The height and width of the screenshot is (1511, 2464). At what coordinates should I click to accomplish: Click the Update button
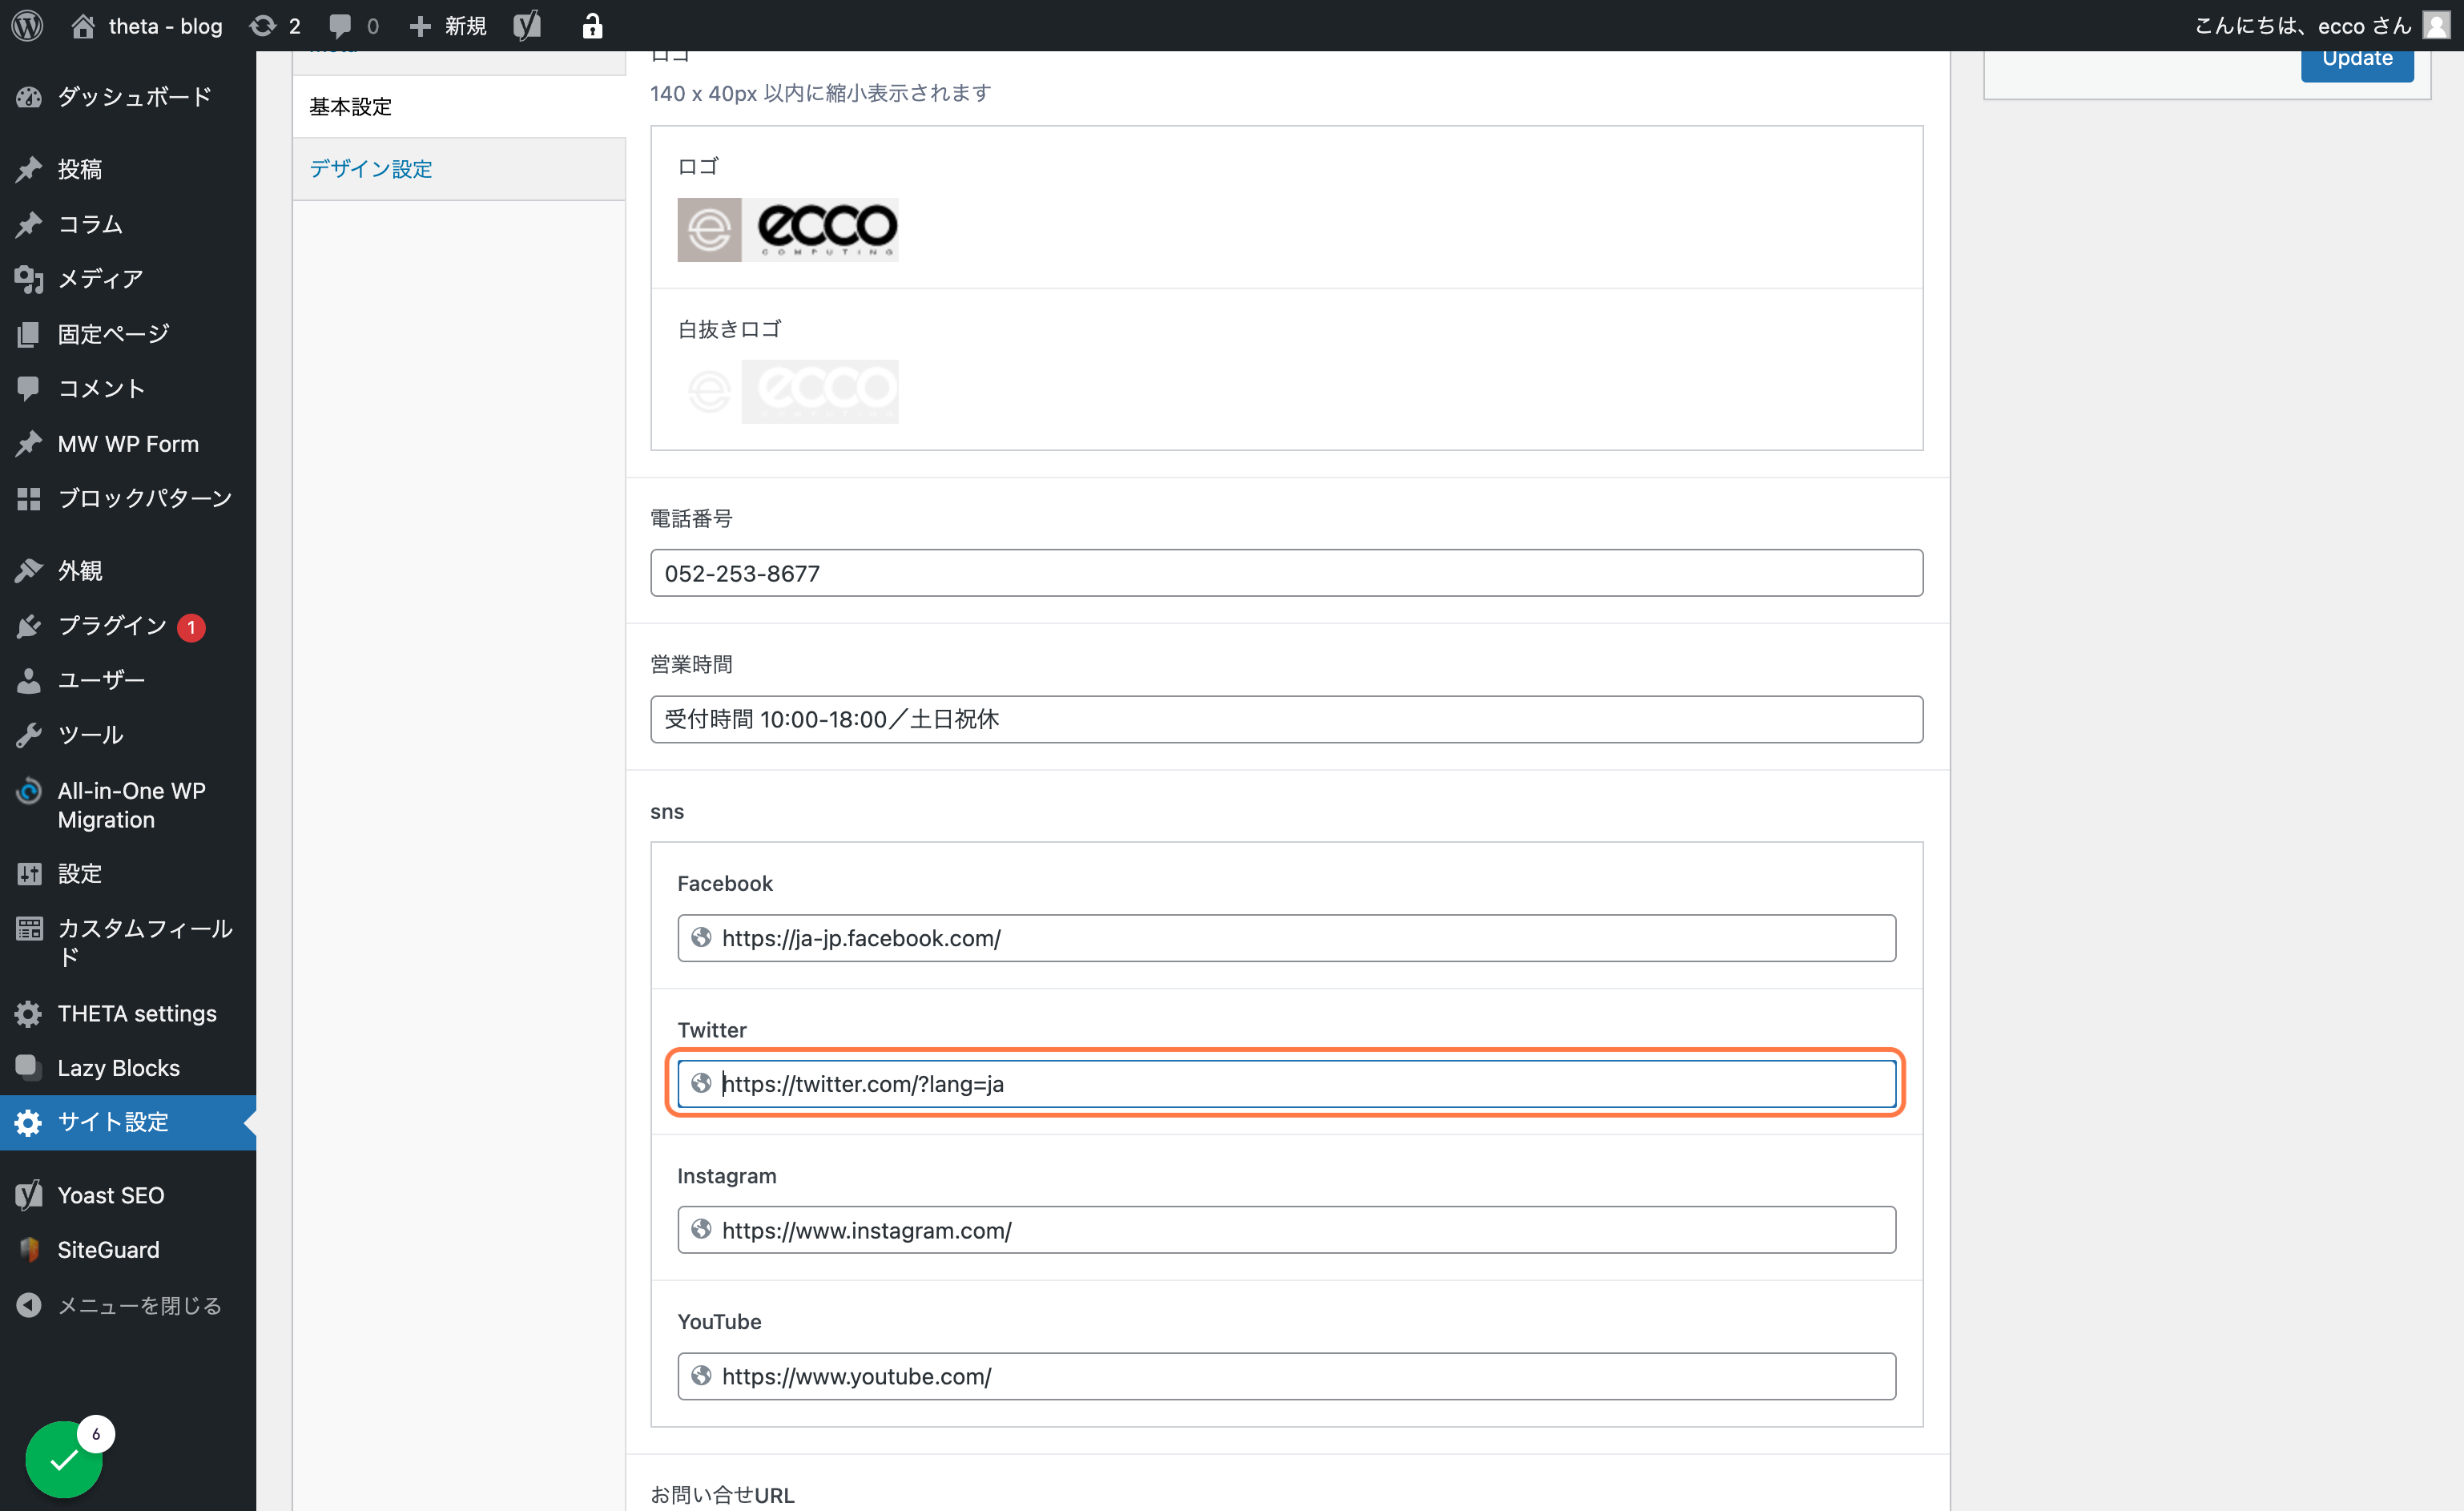pyautogui.click(x=2357, y=60)
